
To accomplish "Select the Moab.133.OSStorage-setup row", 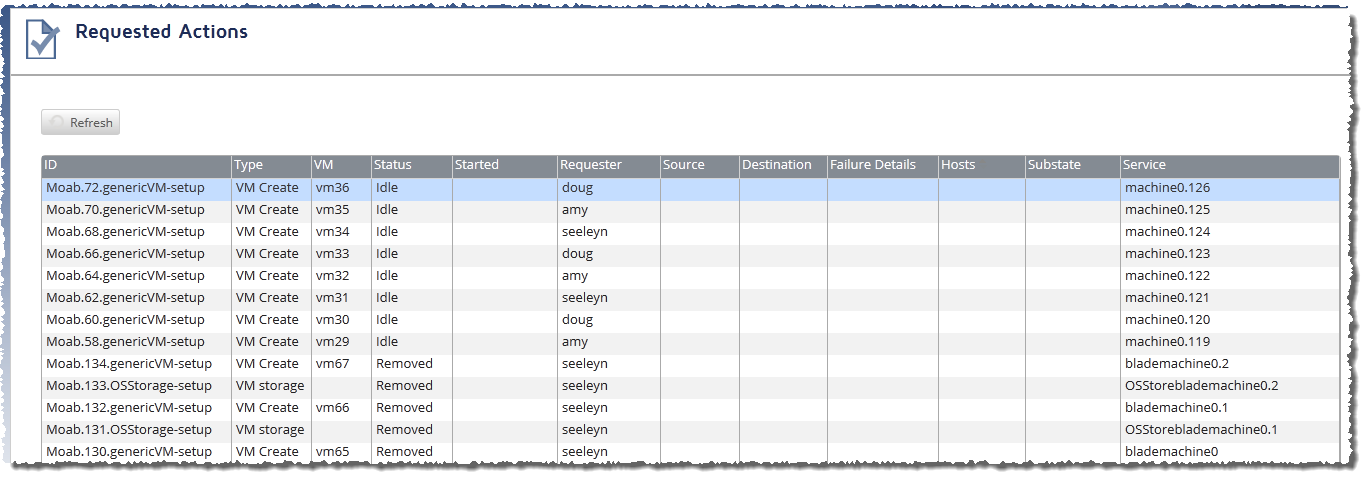I will 690,386.
